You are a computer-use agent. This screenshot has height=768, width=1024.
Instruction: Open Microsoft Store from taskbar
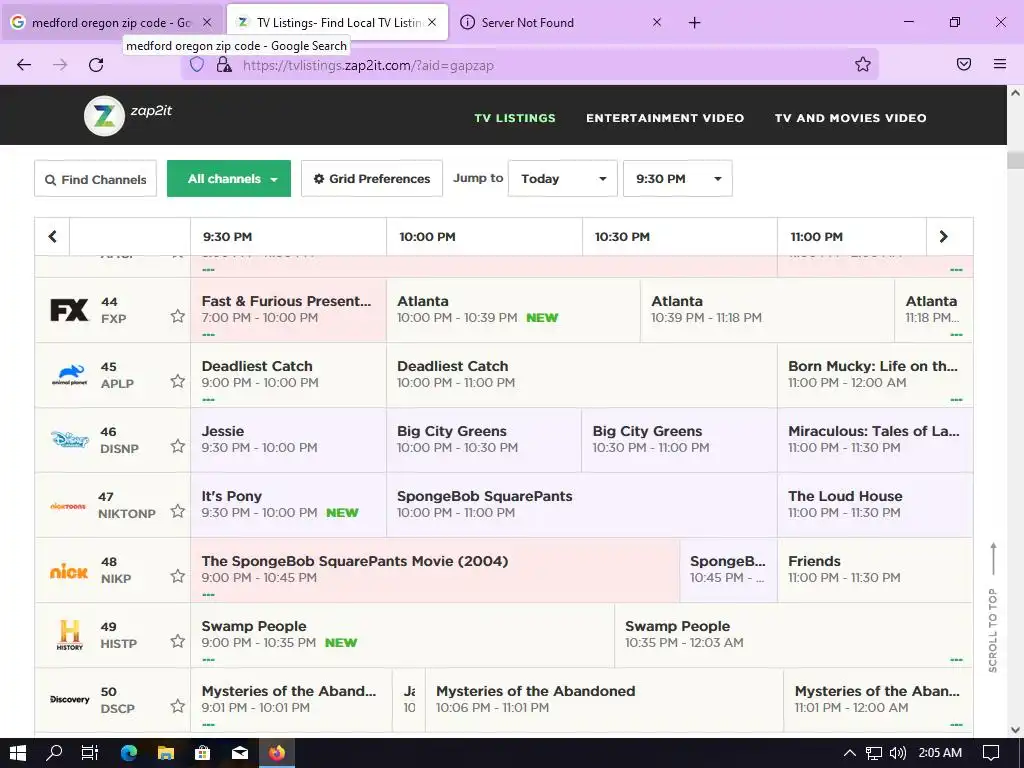tap(202, 753)
